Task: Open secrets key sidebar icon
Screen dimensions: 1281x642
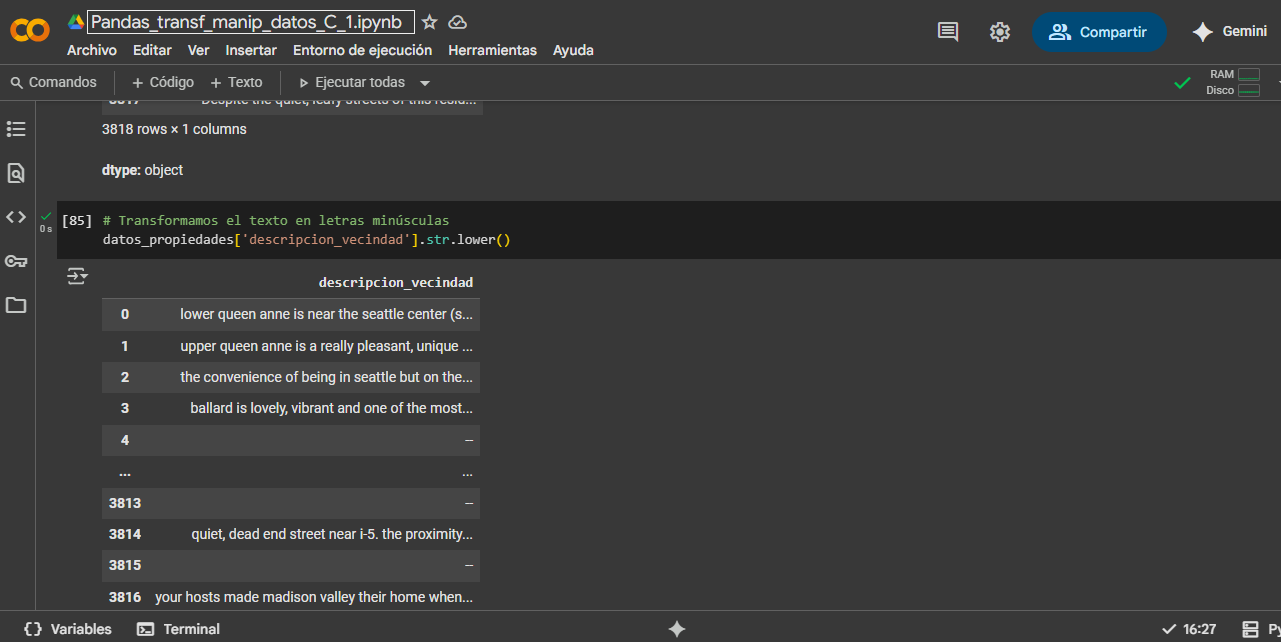Action: coord(16,261)
